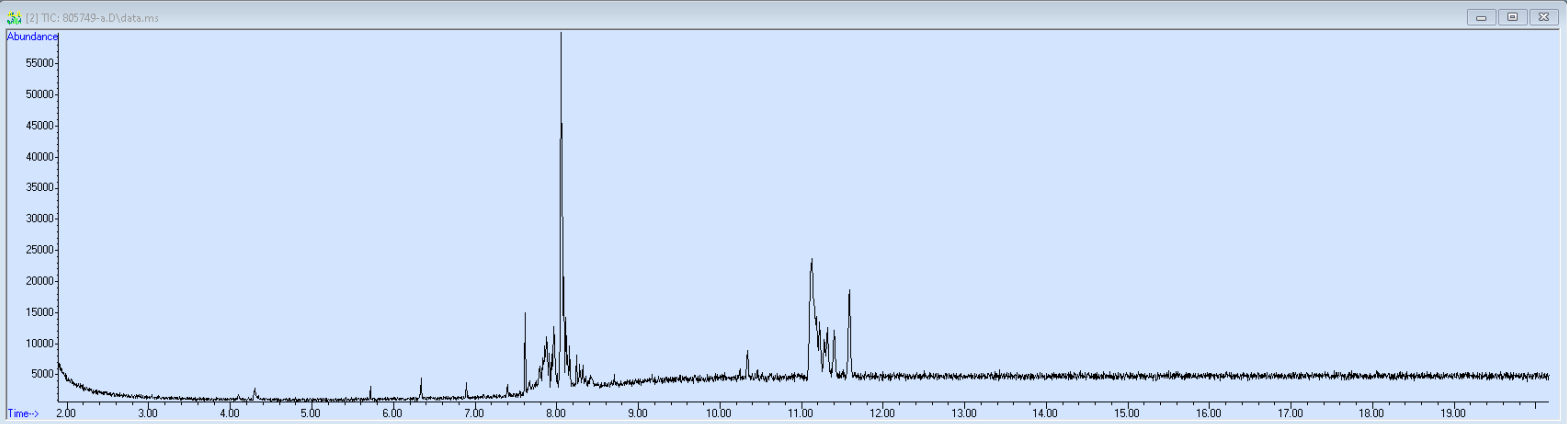Click the 'Time-->' axis label

(x=23, y=412)
